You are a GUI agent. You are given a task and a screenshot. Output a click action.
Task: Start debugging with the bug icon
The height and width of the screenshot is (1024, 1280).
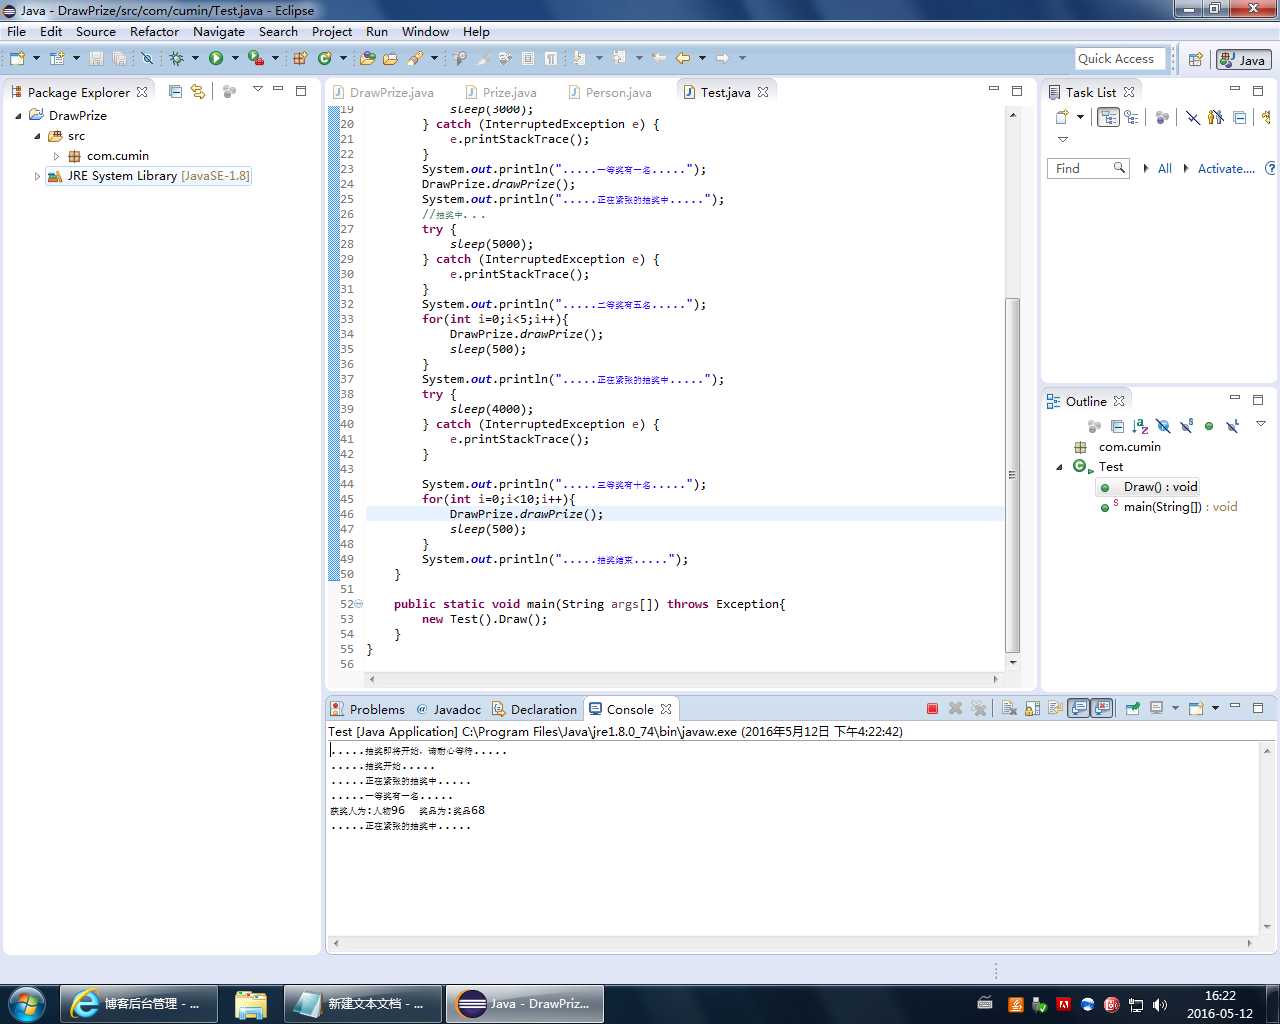coord(176,58)
